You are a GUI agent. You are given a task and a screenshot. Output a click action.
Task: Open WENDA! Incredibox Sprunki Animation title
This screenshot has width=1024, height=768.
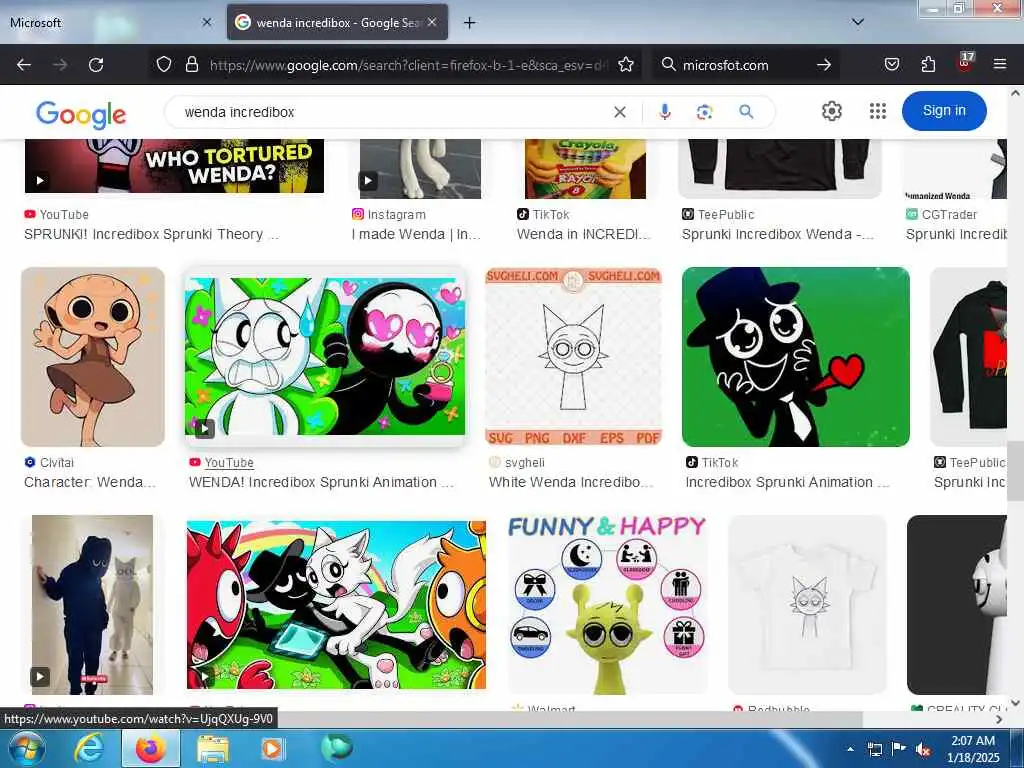tap(321, 483)
